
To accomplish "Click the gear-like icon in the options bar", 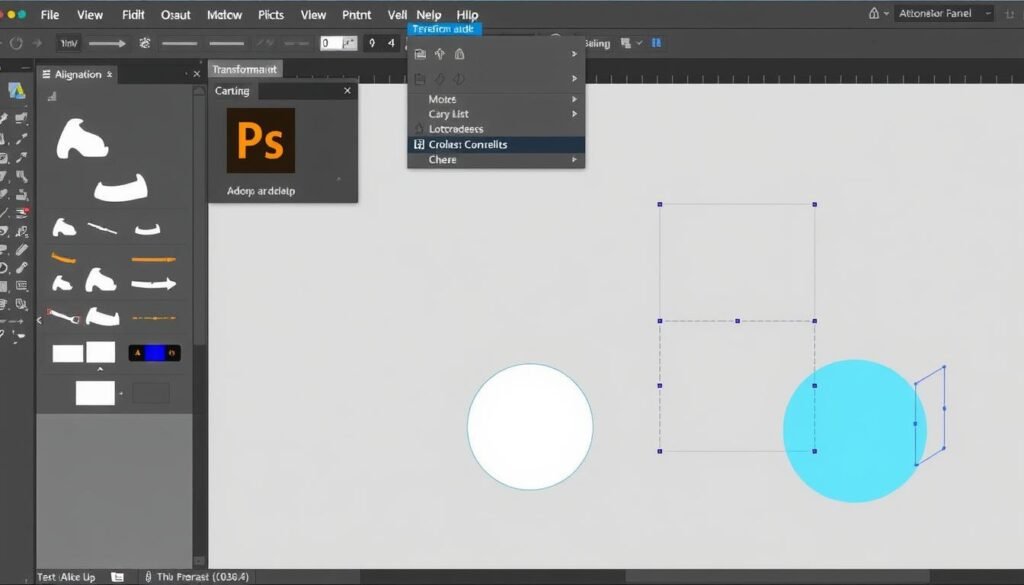I will pyautogui.click(x=144, y=43).
